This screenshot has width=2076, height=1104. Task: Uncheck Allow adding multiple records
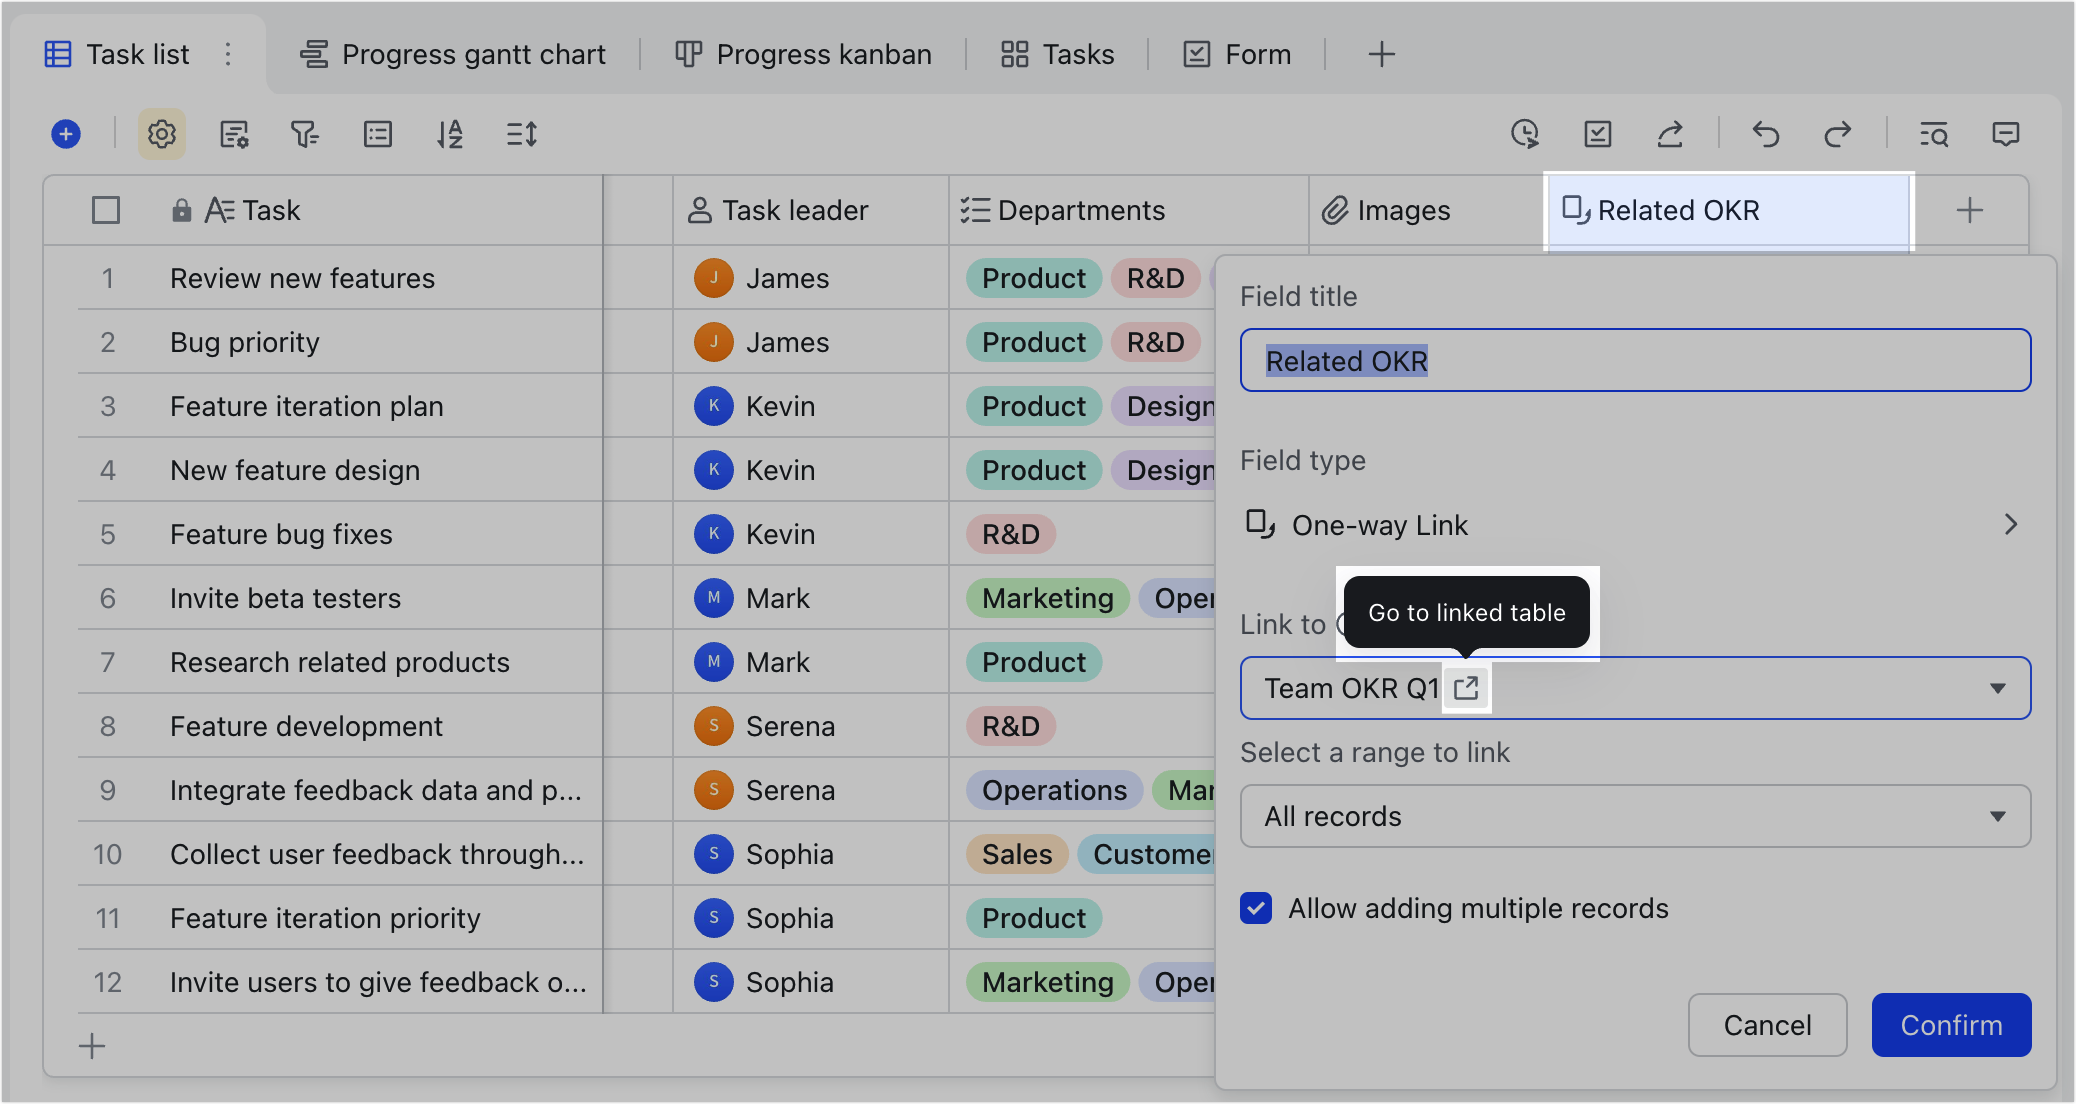pyautogui.click(x=1256, y=908)
